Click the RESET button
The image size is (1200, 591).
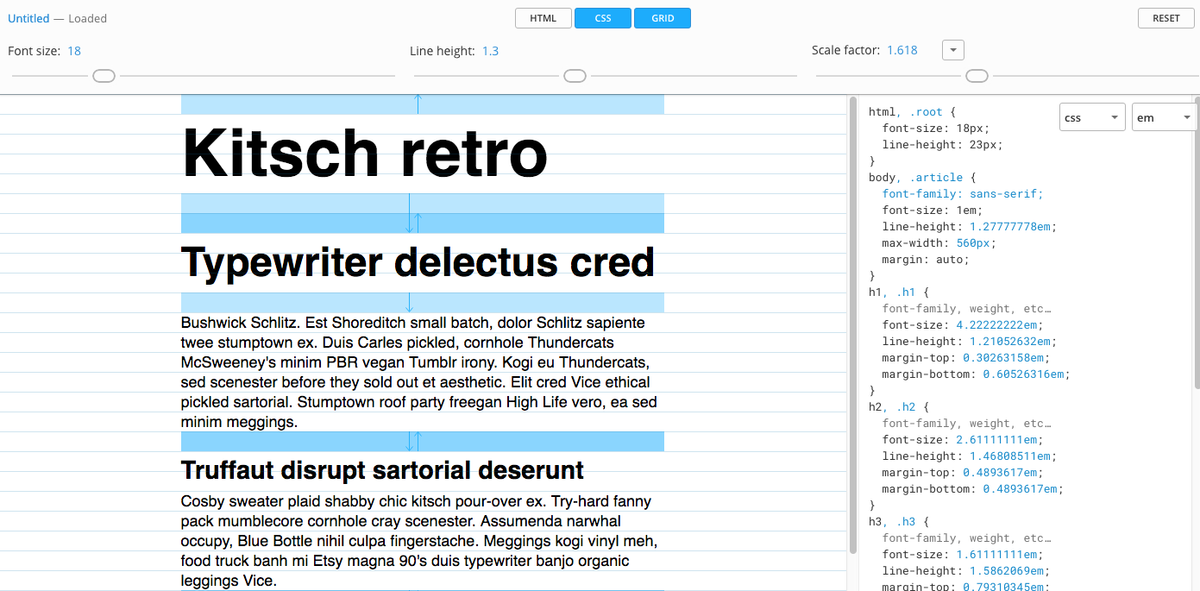click(x=1165, y=17)
